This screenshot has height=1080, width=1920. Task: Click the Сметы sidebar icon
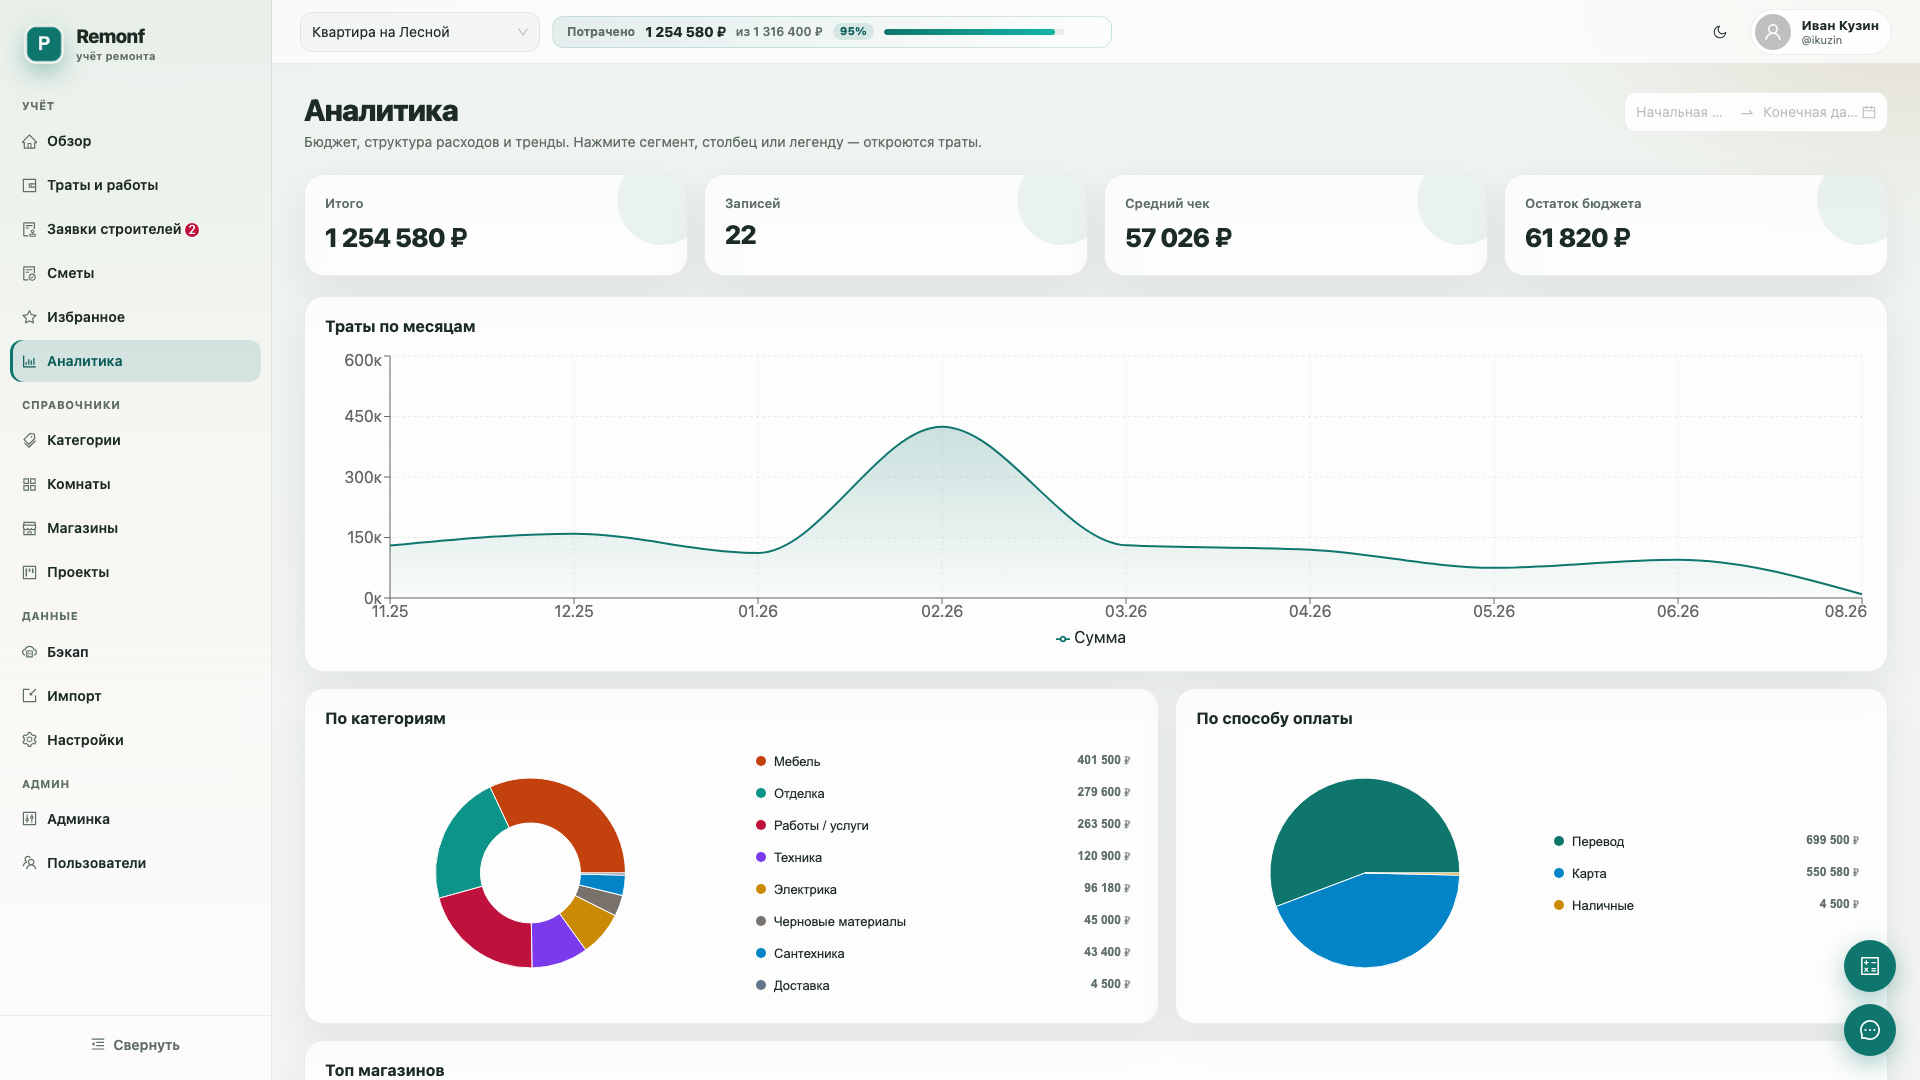(30, 273)
